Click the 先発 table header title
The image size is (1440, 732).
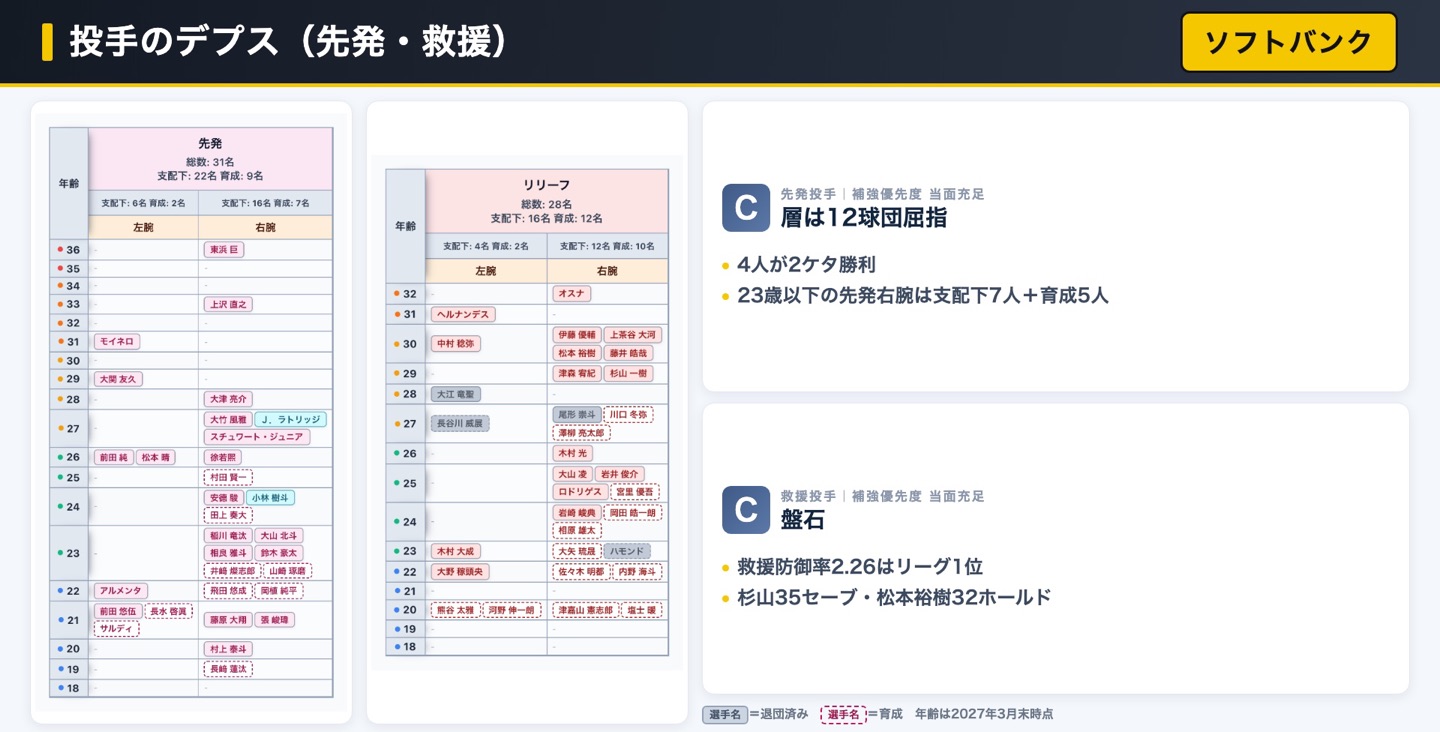[x=210, y=144]
